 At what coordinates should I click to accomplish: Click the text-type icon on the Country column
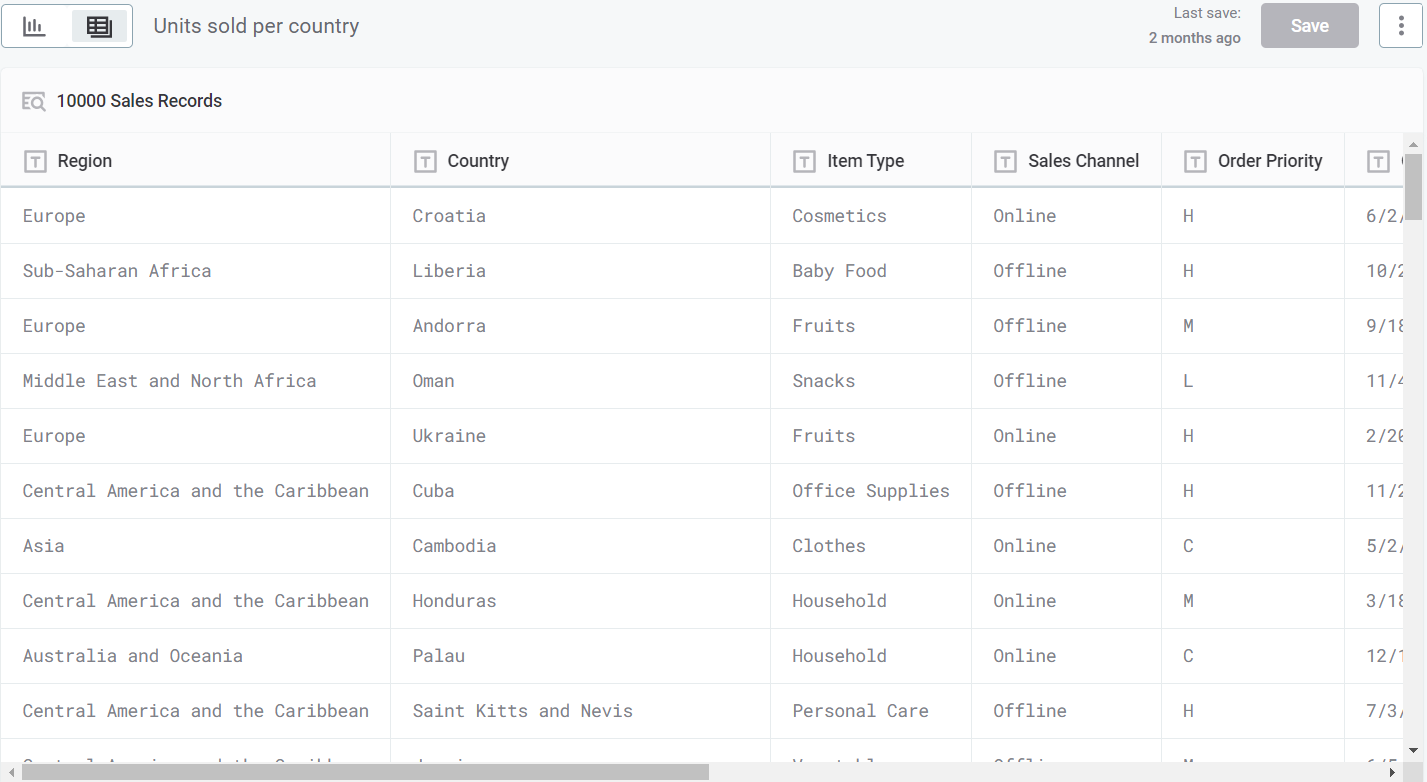(x=425, y=160)
